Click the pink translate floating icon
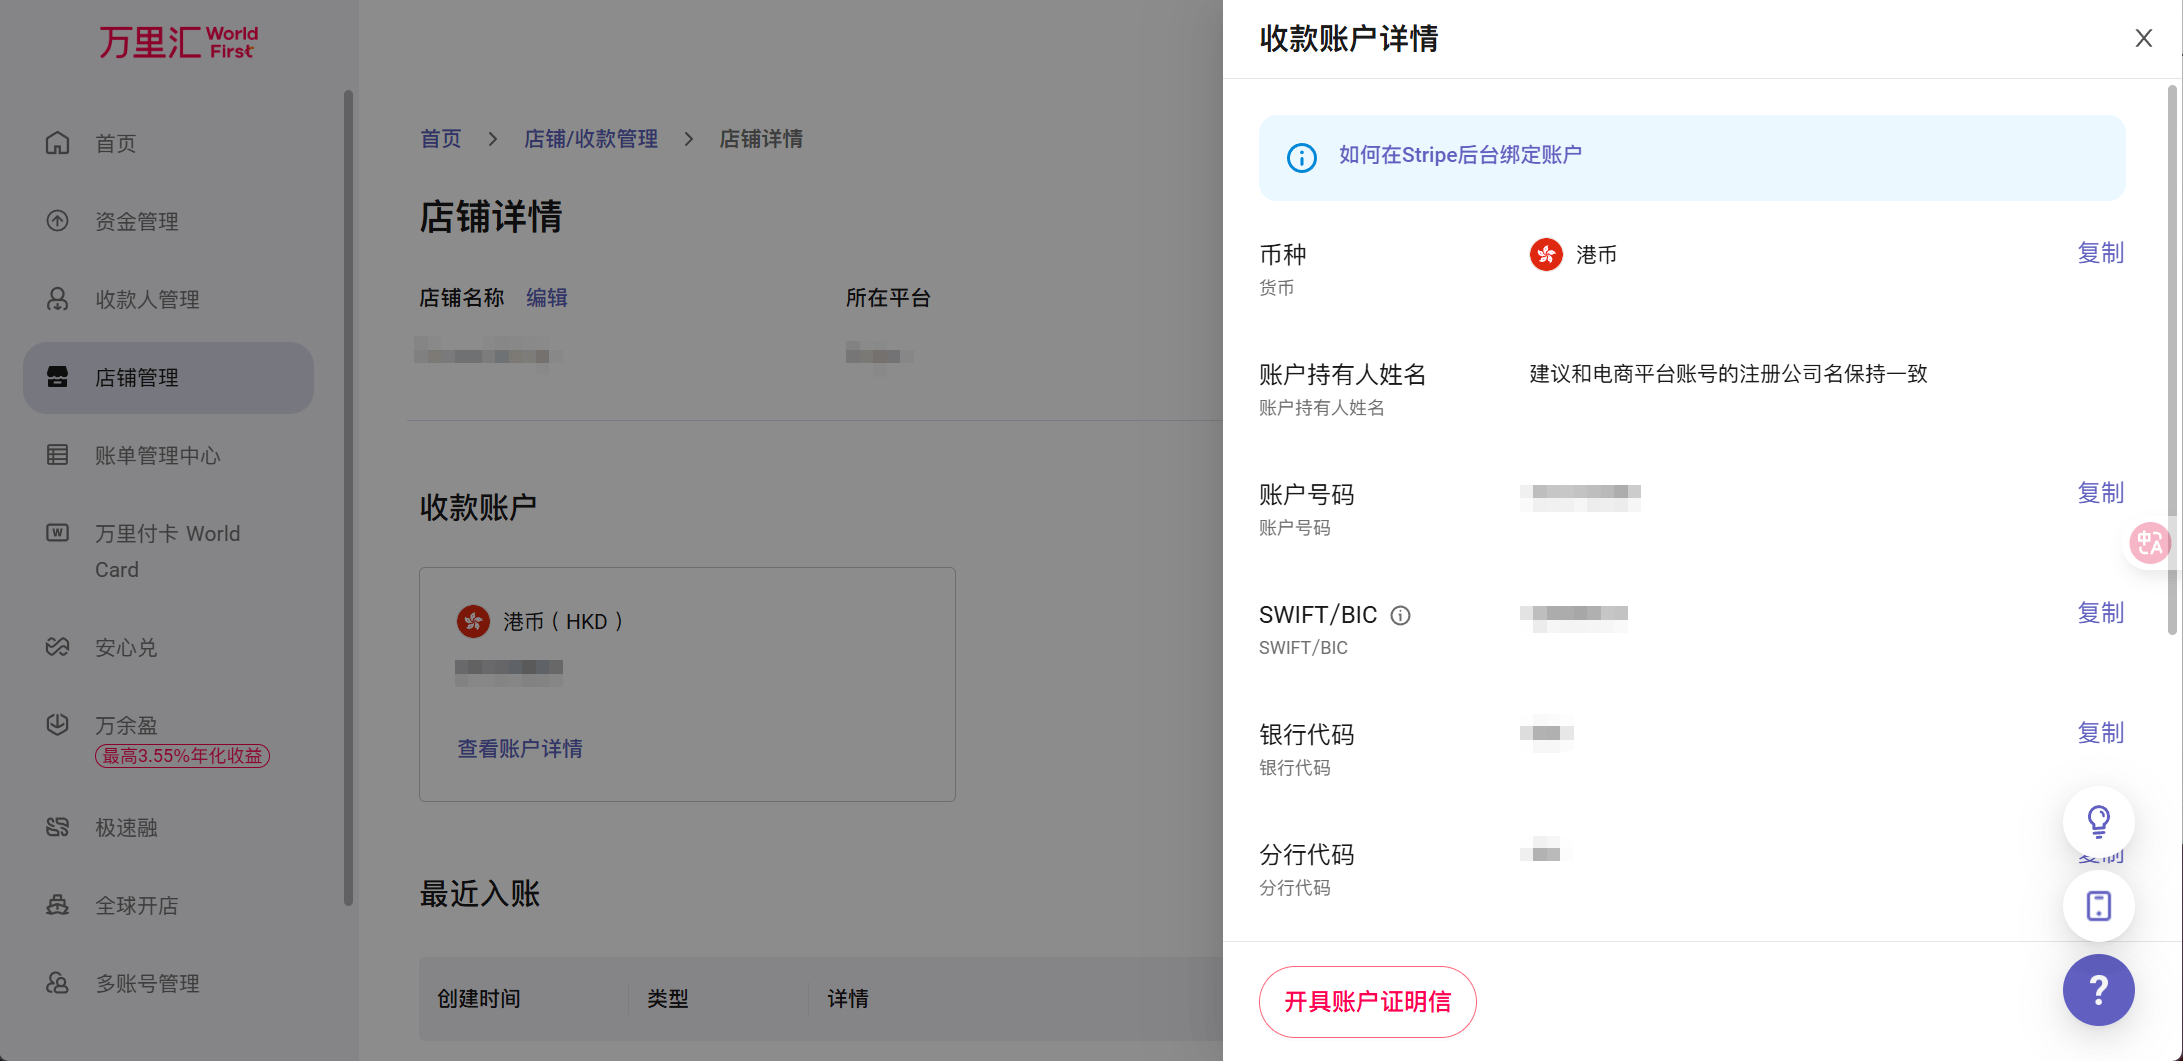This screenshot has height=1061, width=2183. (x=2149, y=543)
